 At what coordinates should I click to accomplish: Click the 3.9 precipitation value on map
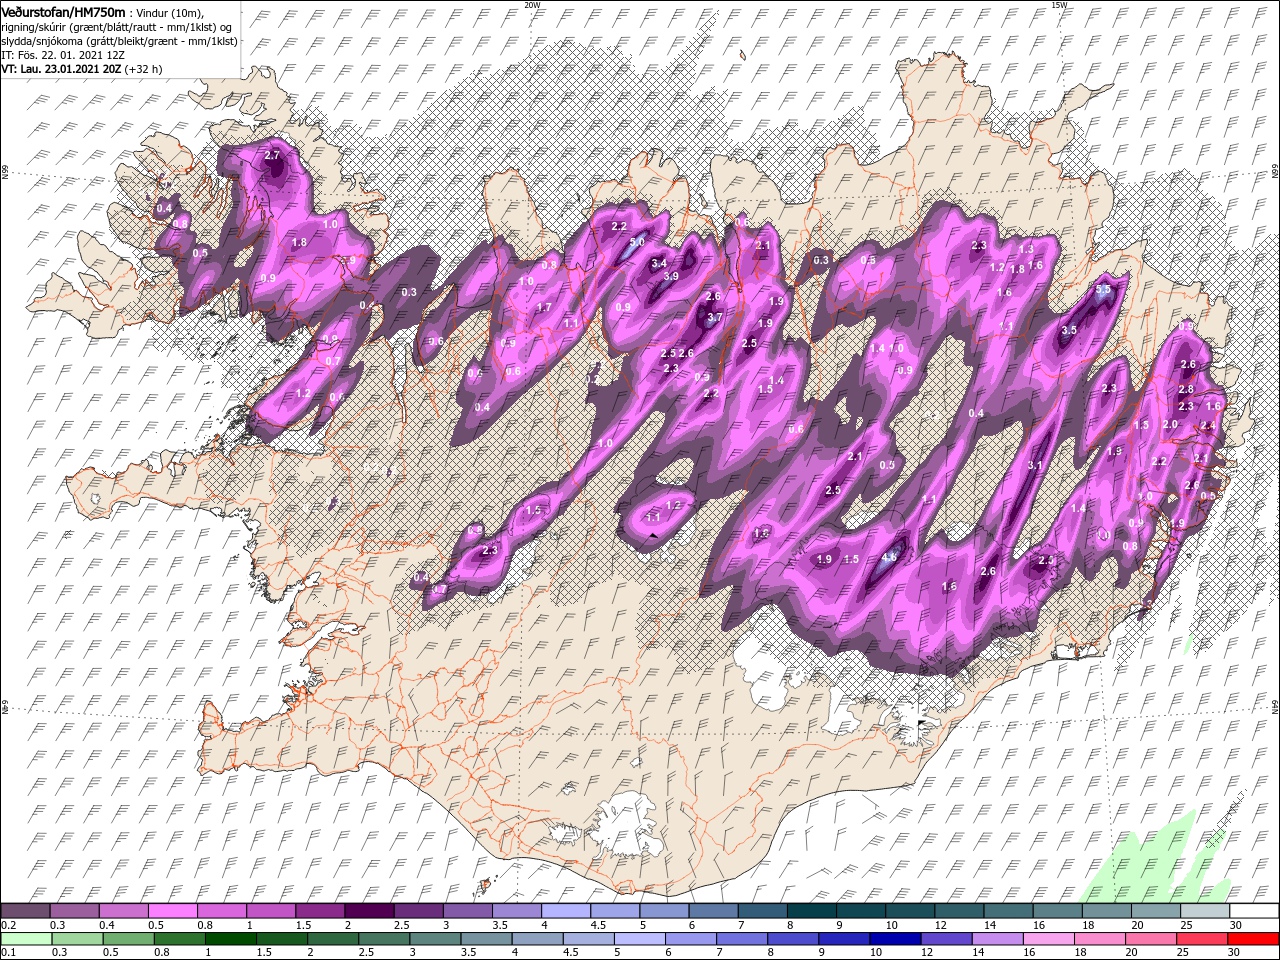(671, 276)
